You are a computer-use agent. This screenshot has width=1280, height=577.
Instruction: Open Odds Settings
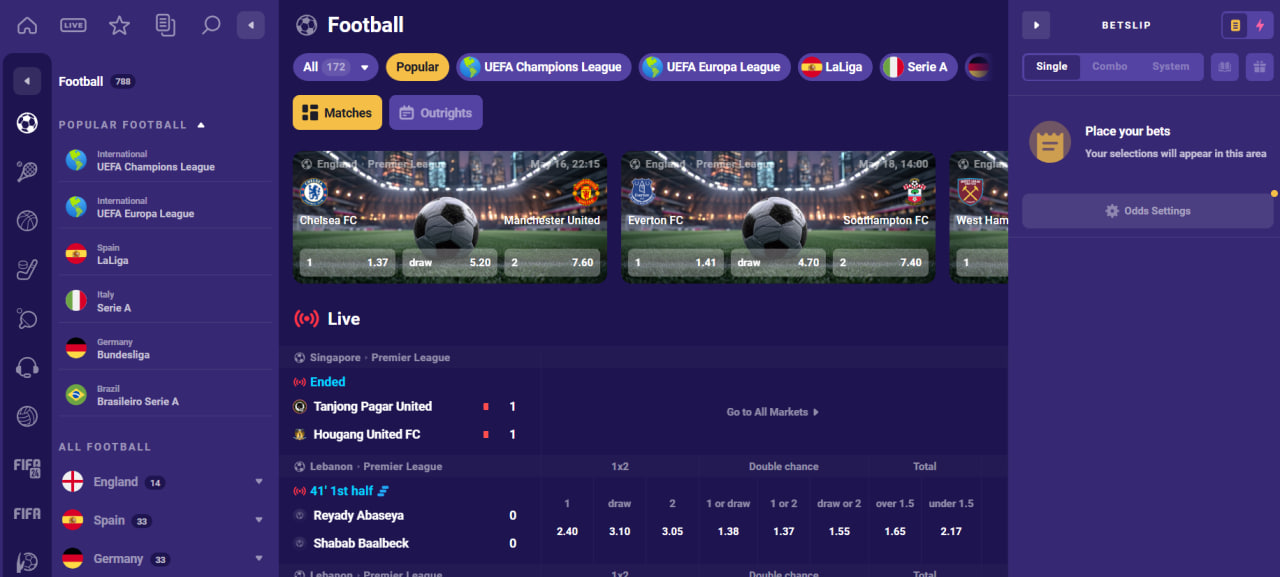1148,211
